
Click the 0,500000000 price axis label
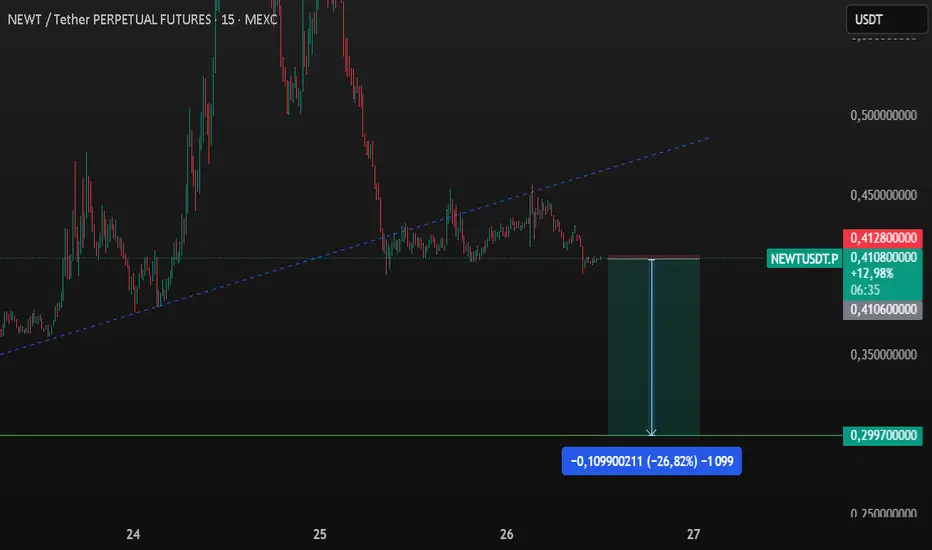(x=883, y=115)
